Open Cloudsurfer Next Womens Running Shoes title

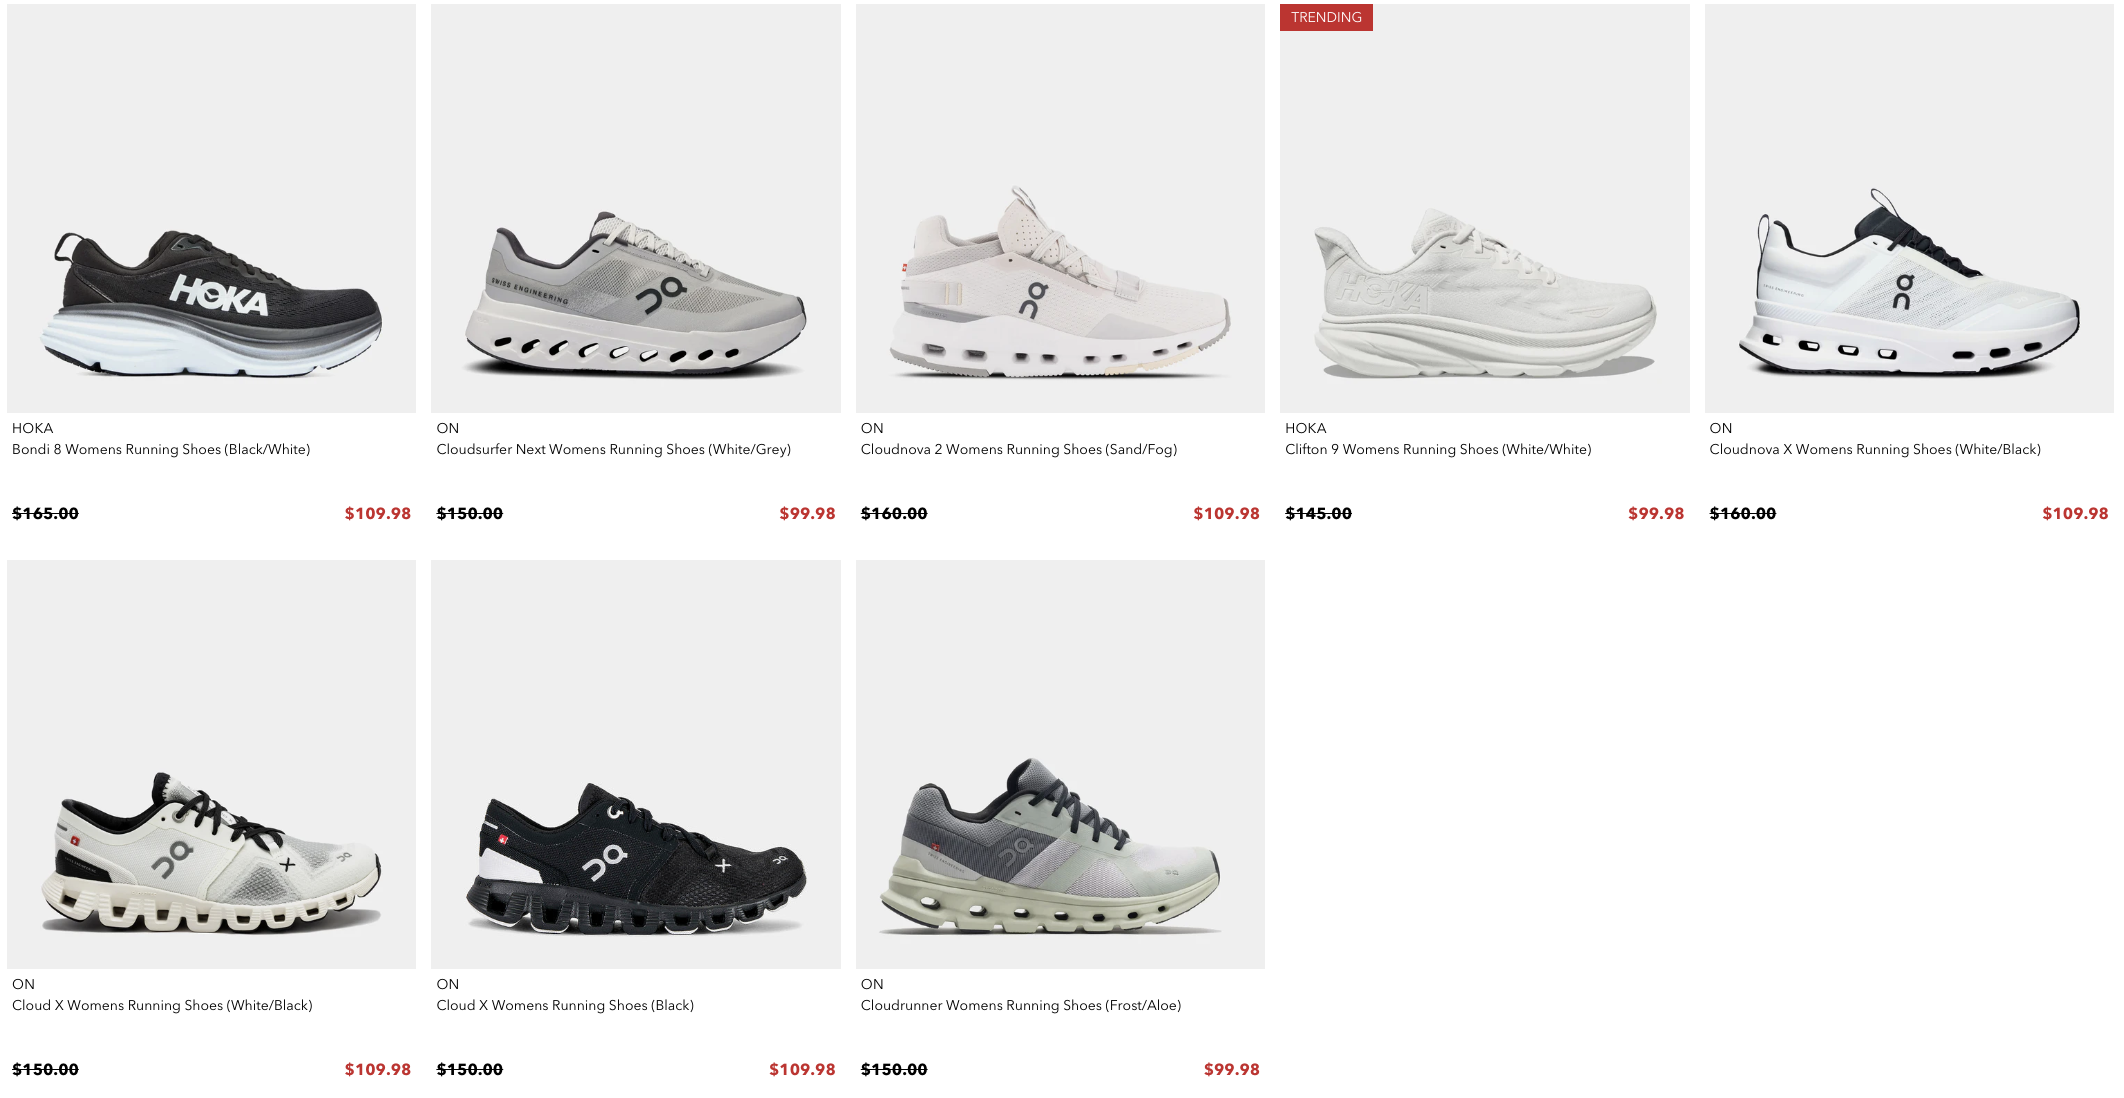(613, 450)
